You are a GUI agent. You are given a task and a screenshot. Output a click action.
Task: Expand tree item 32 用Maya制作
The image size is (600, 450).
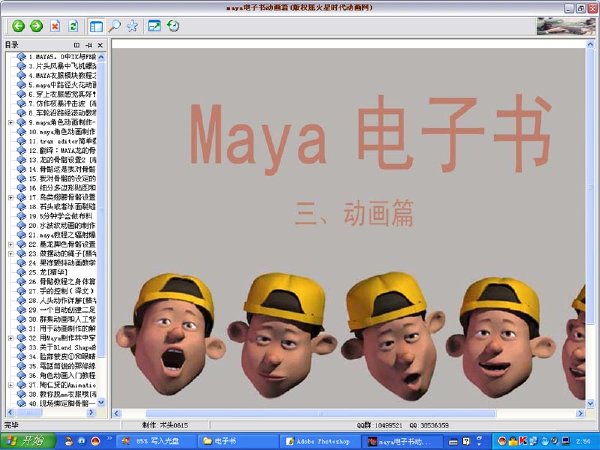click(11, 338)
